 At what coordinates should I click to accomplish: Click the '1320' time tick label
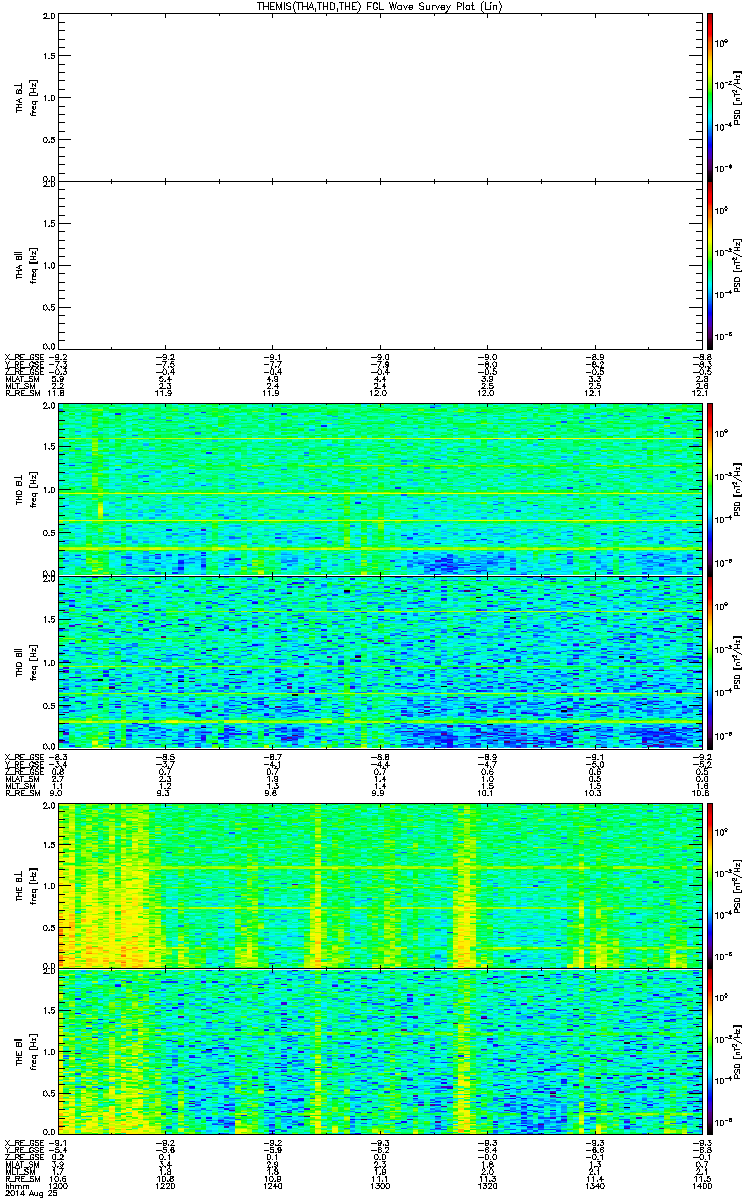[486, 1184]
